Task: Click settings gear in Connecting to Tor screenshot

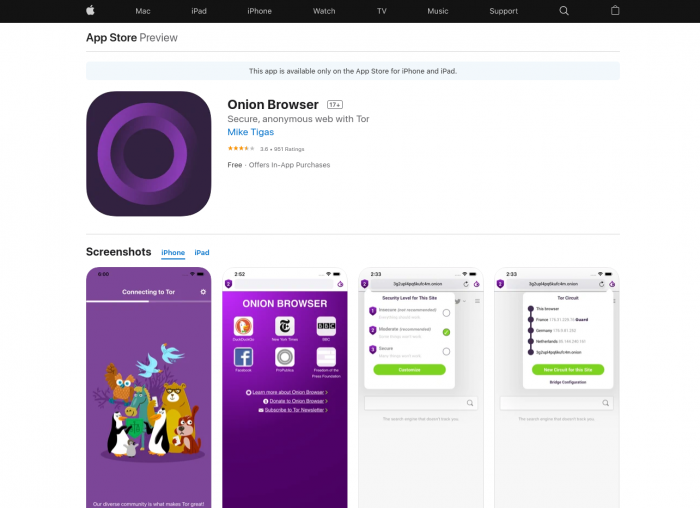Action: click(203, 292)
